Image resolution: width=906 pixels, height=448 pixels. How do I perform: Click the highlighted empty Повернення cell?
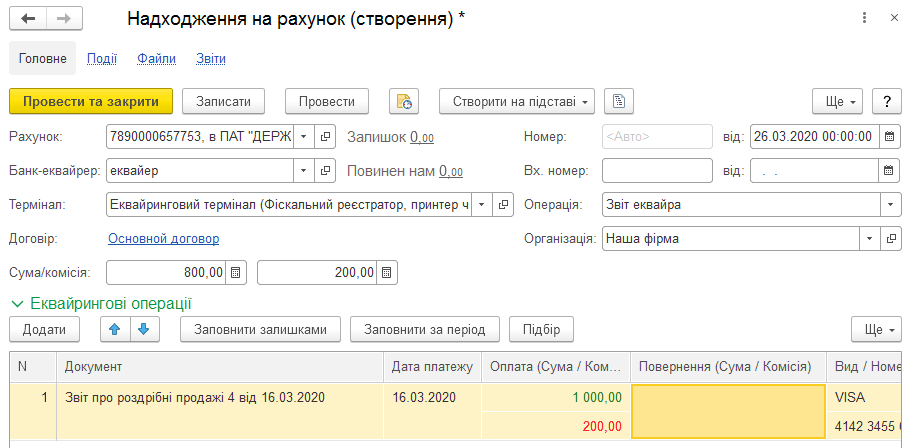coord(729,410)
